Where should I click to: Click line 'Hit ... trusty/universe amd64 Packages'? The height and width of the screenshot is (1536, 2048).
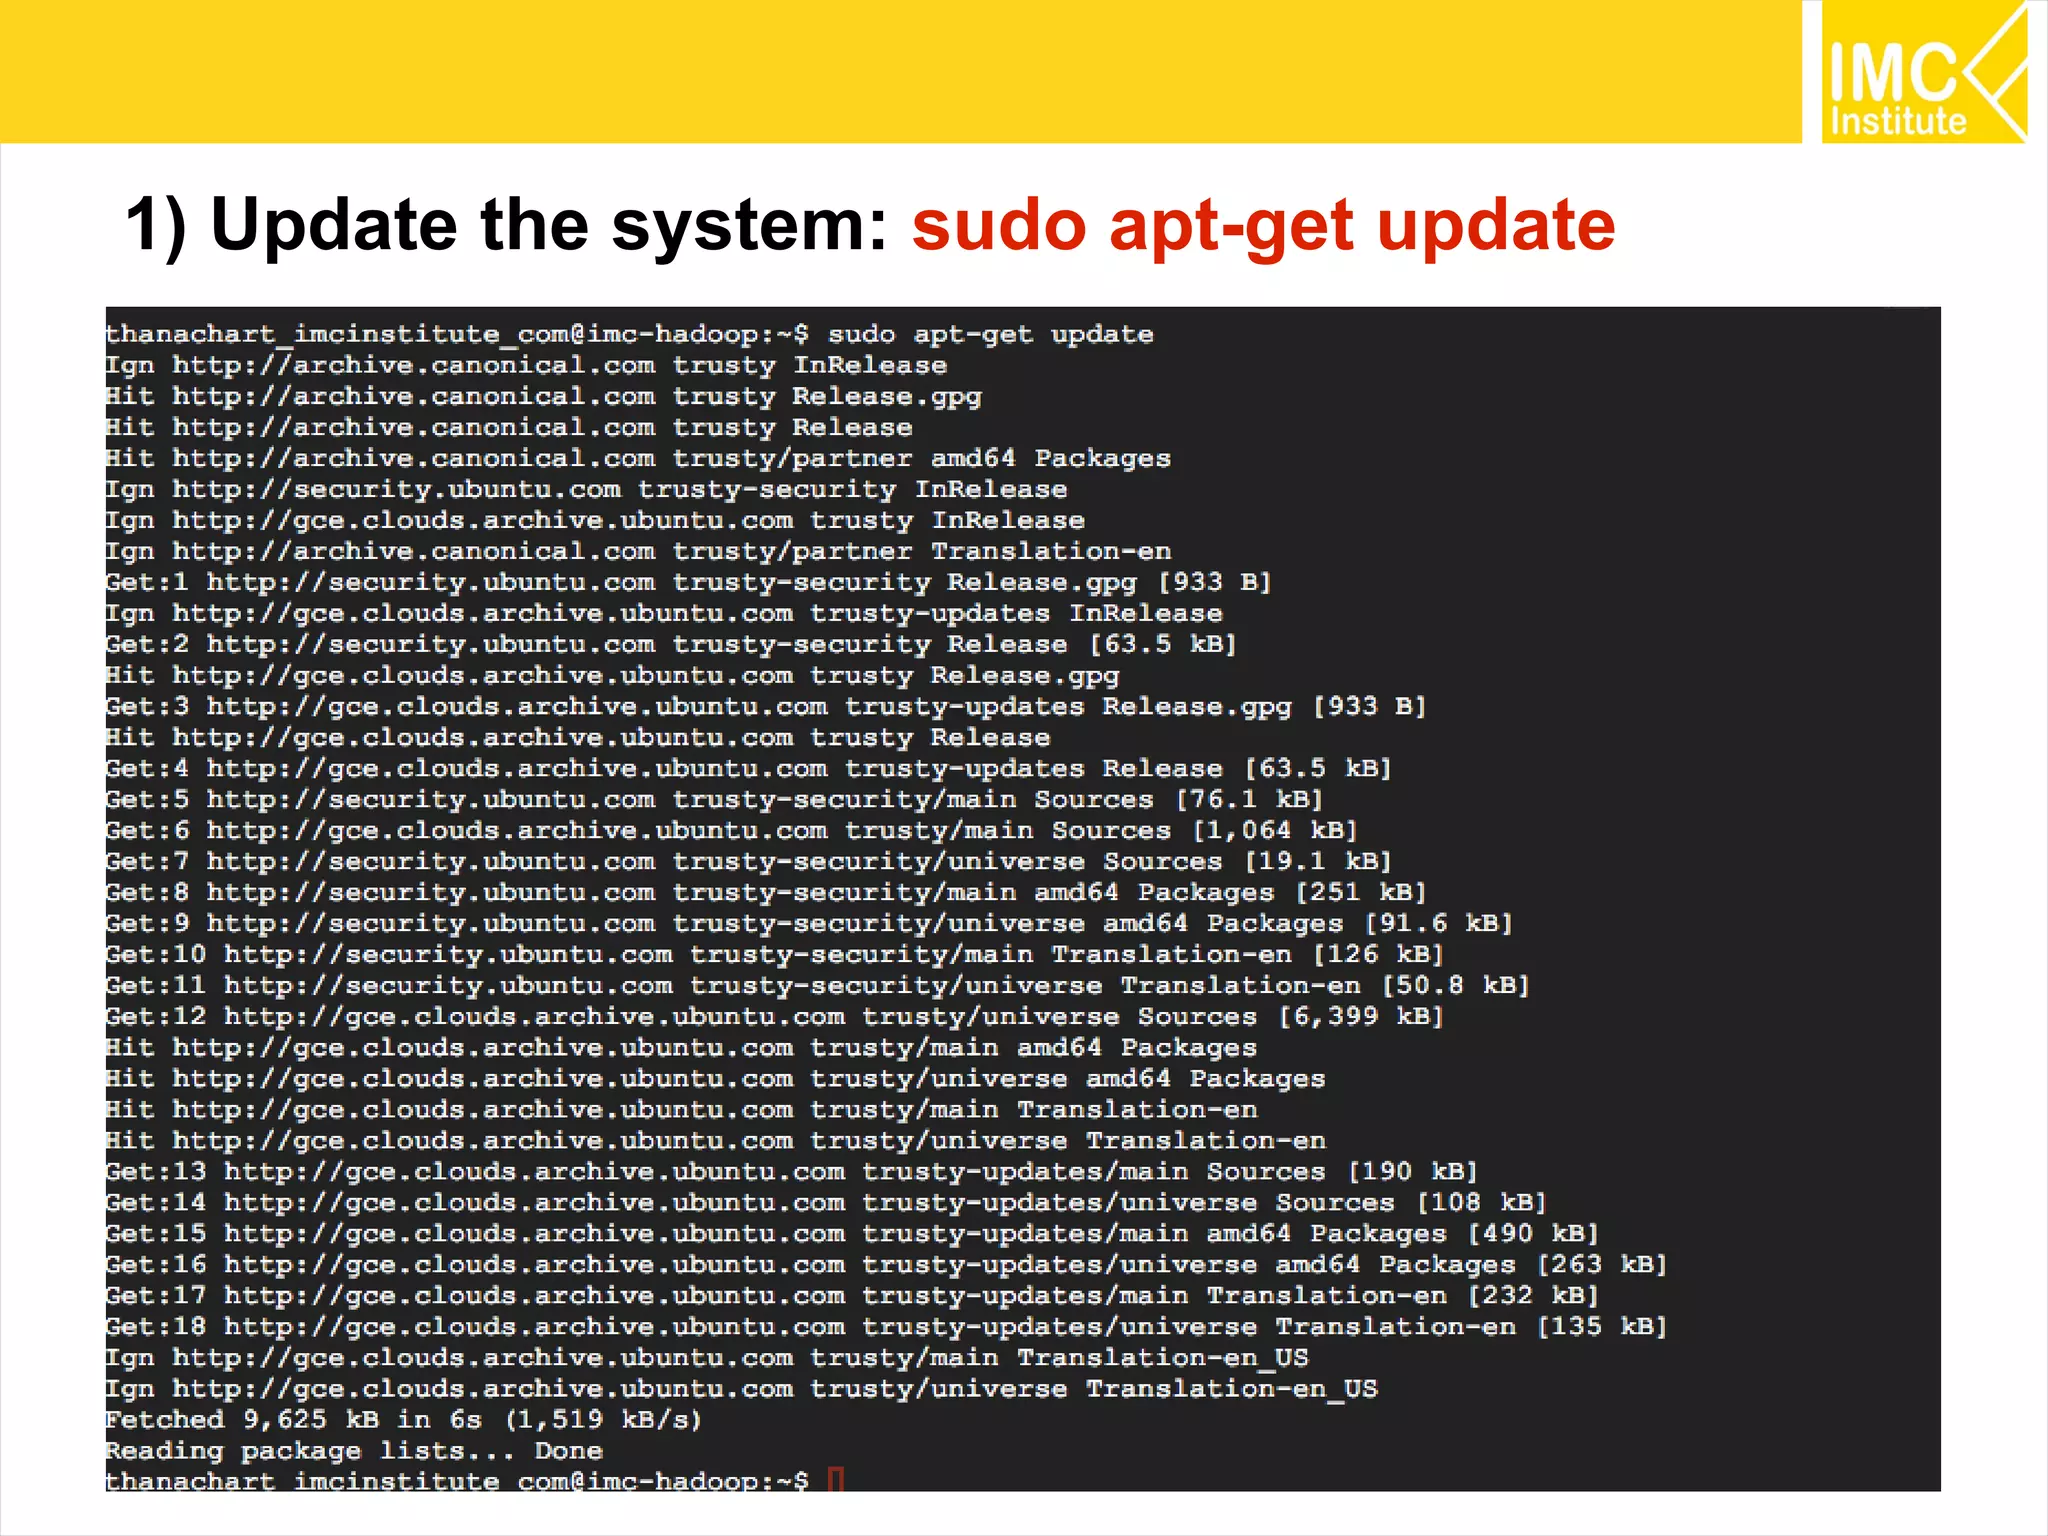715,1078
